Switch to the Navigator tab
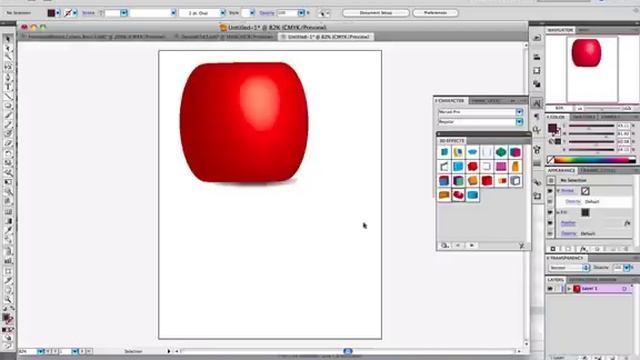This screenshot has width=640, height=360. coord(560,30)
